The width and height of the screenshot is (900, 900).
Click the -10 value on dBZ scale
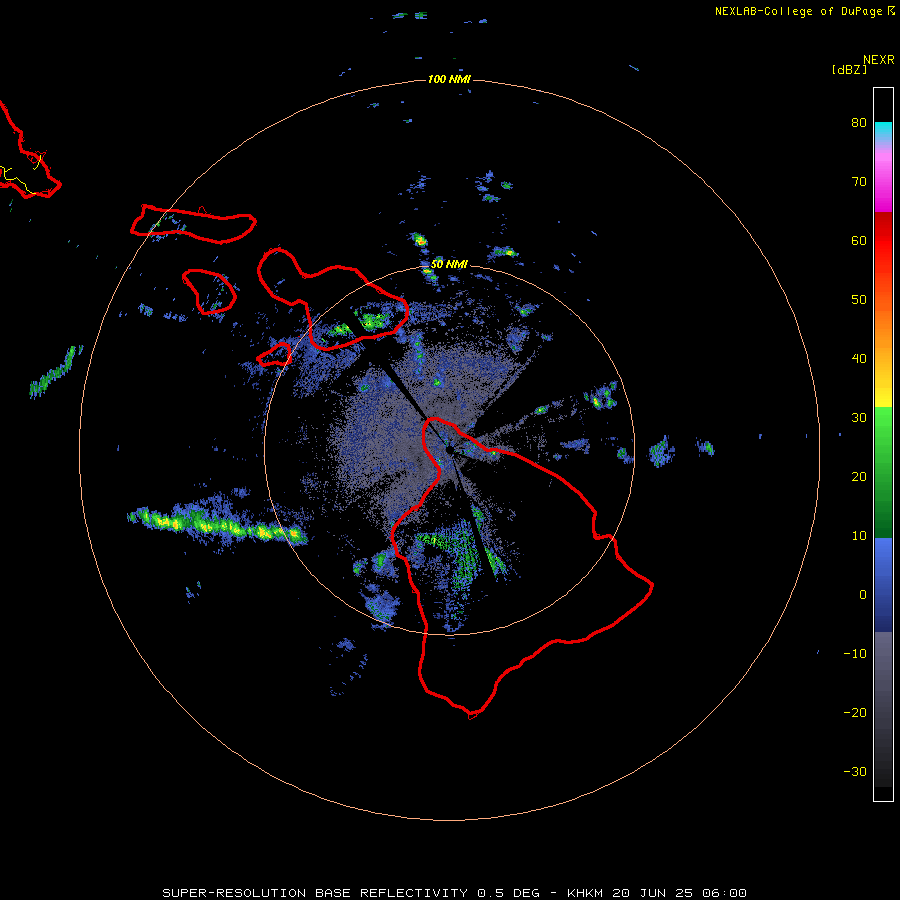click(x=855, y=654)
